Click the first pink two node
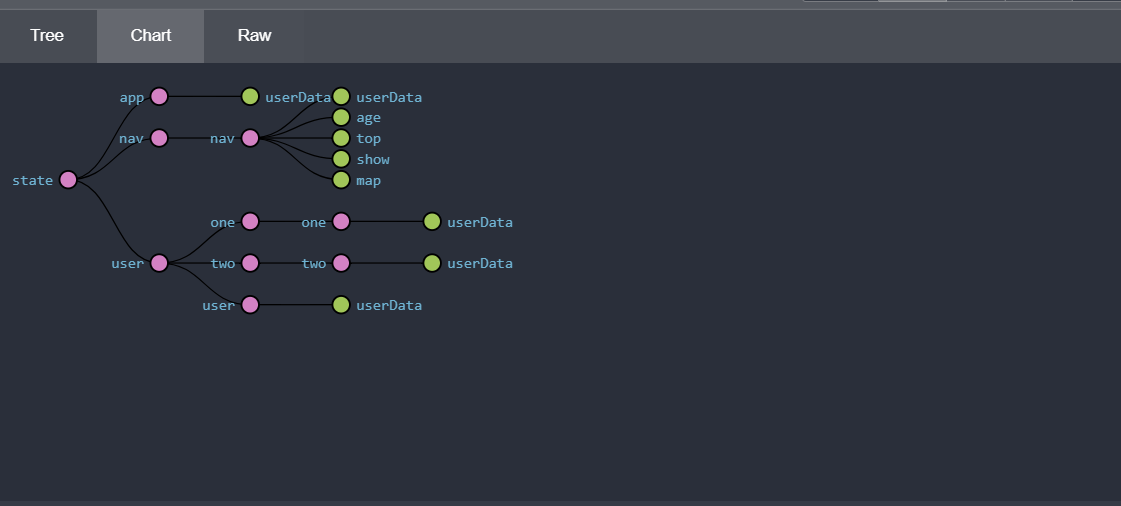 point(250,263)
